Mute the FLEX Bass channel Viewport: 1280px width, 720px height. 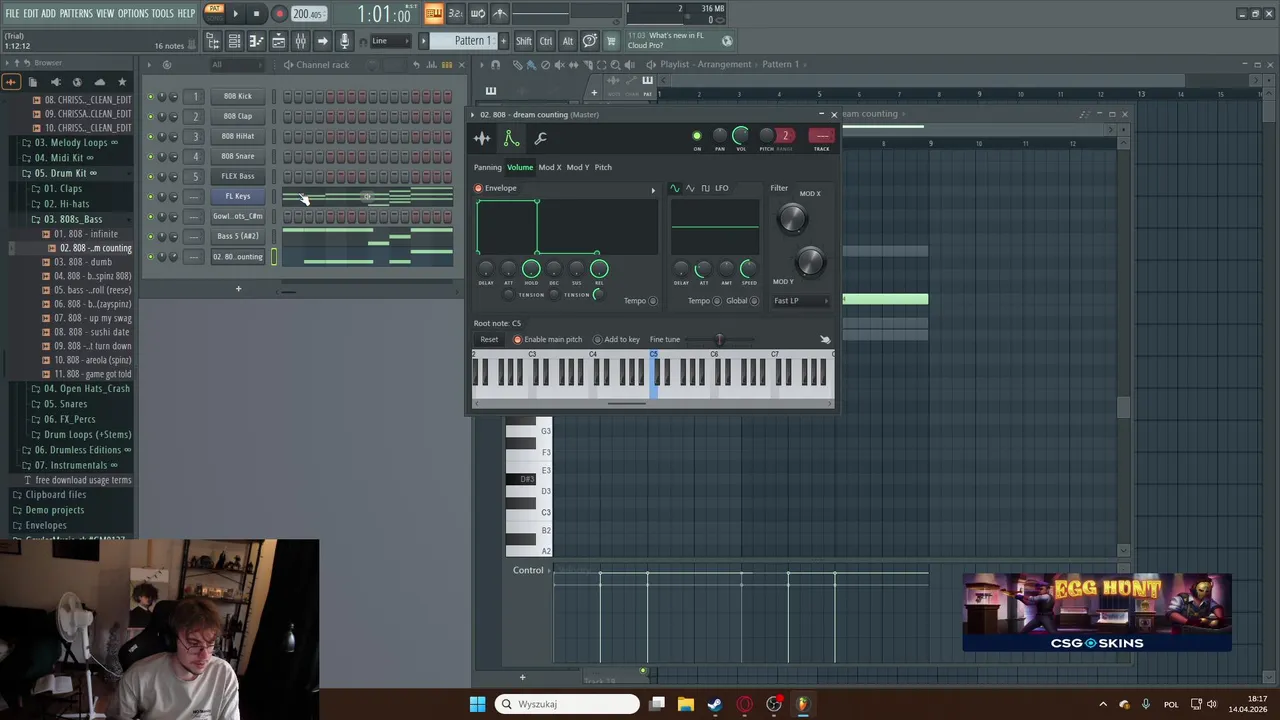[x=150, y=177]
